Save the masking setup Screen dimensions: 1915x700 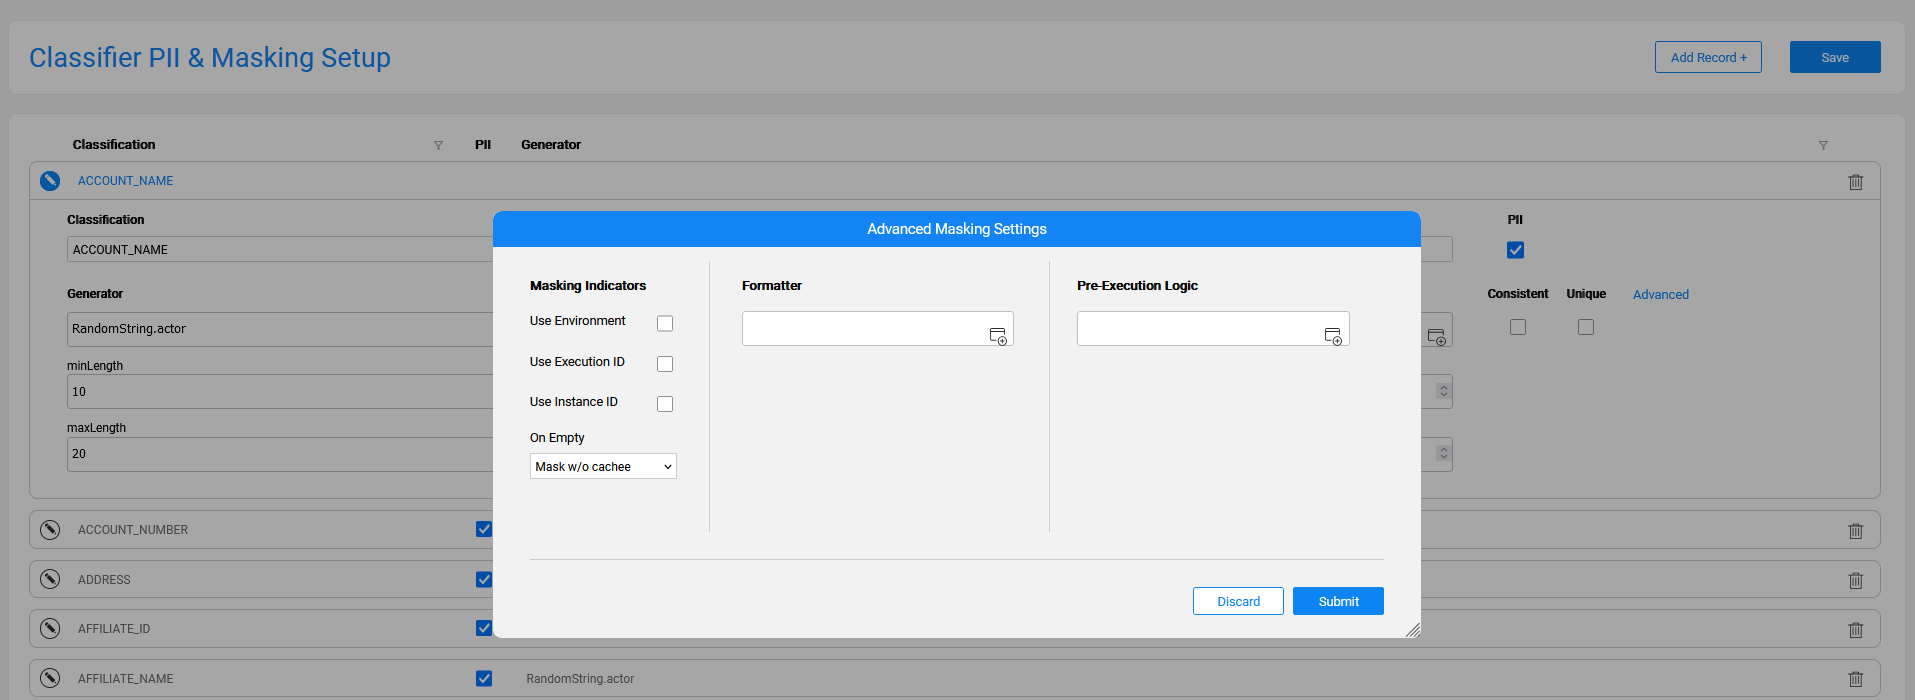[x=1835, y=57]
